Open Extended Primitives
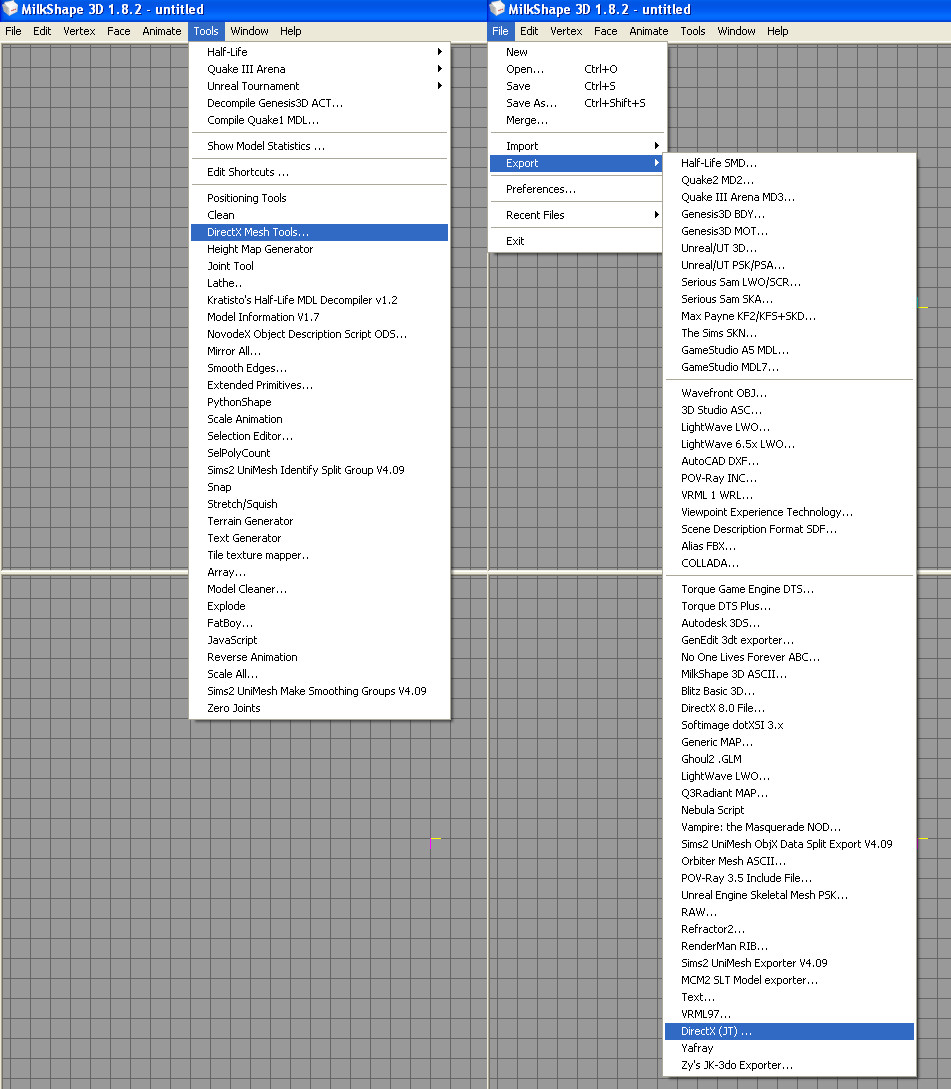951x1089 pixels. (x=319, y=385)
